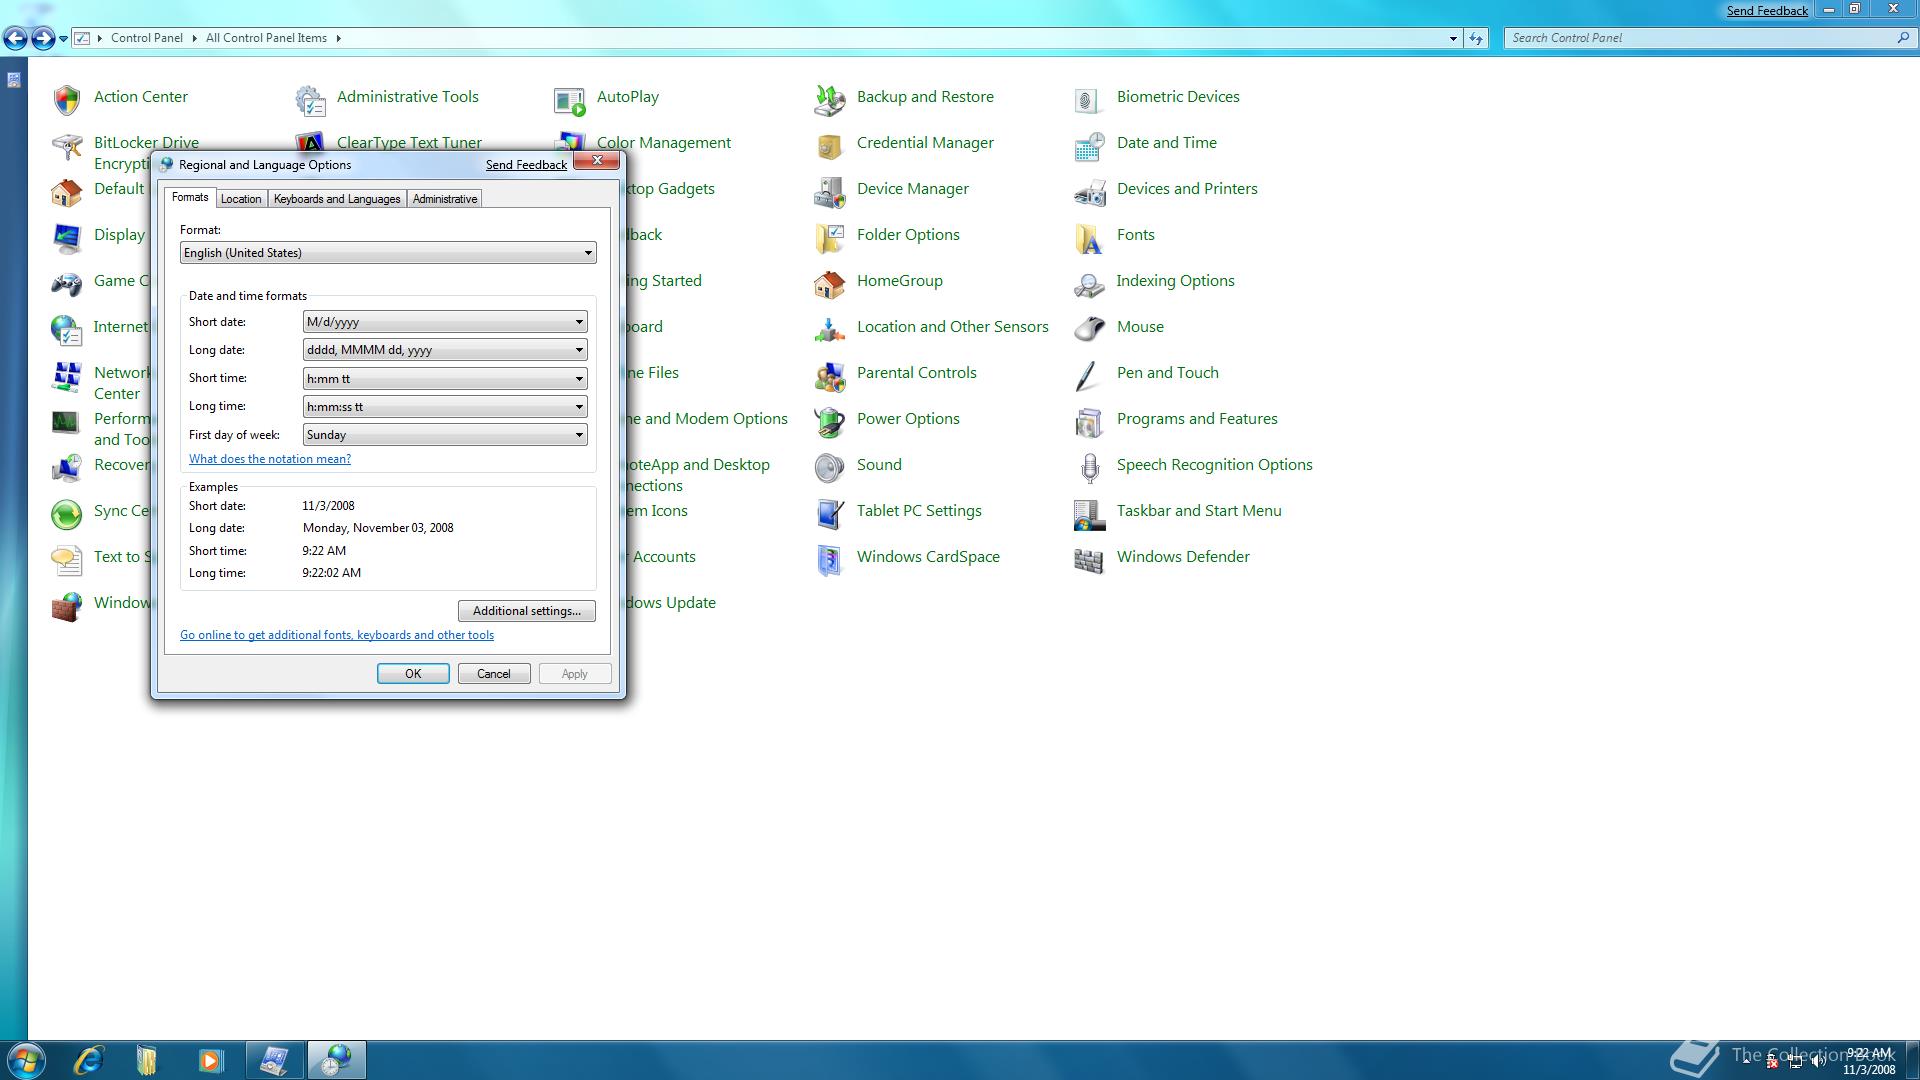This screenshot has width=1920, height=1080.
Task: Click Send Feedback in main window title bar
Action: point(1767,11)
